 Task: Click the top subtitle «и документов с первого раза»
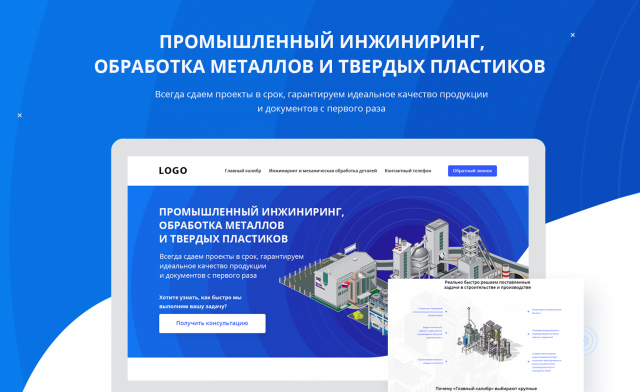[x=321, y=109]
